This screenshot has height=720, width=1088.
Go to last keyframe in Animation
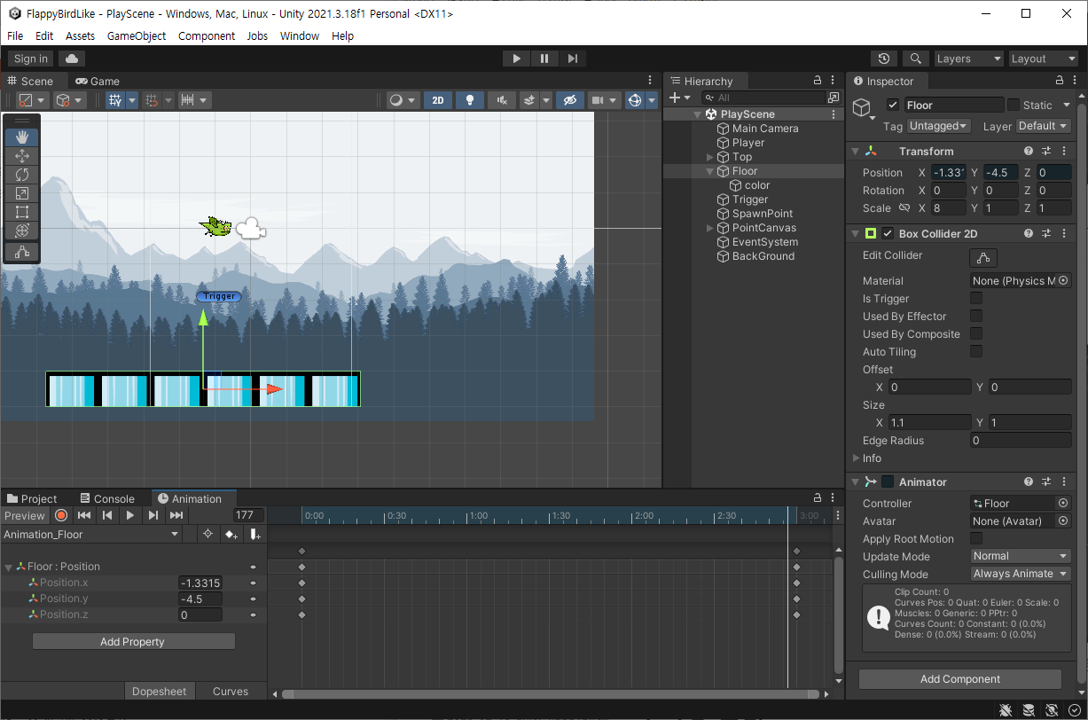point(176,515)
